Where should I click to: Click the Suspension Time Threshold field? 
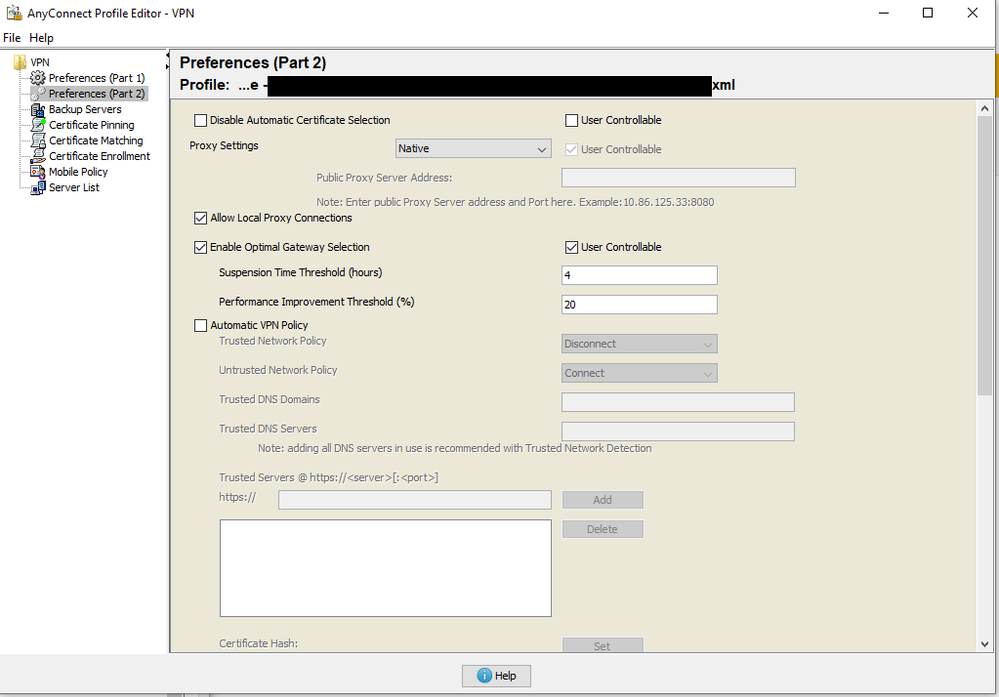(639, 275)
